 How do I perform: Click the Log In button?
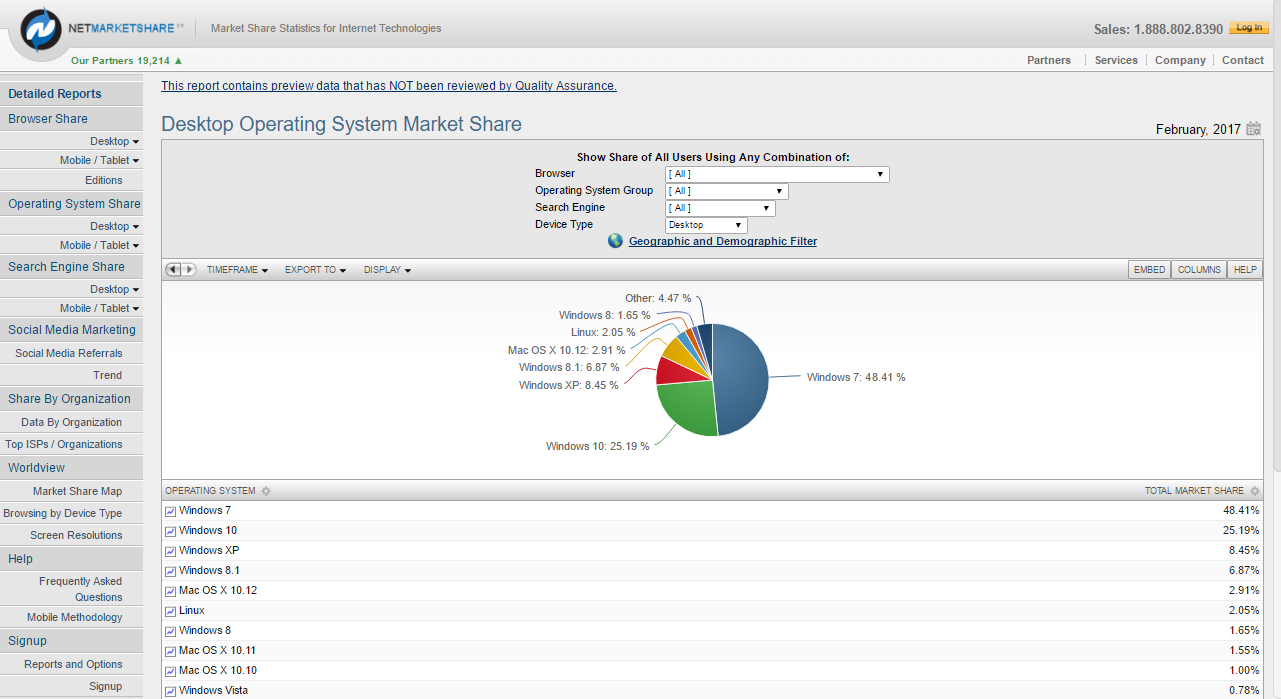point(1249,28)
